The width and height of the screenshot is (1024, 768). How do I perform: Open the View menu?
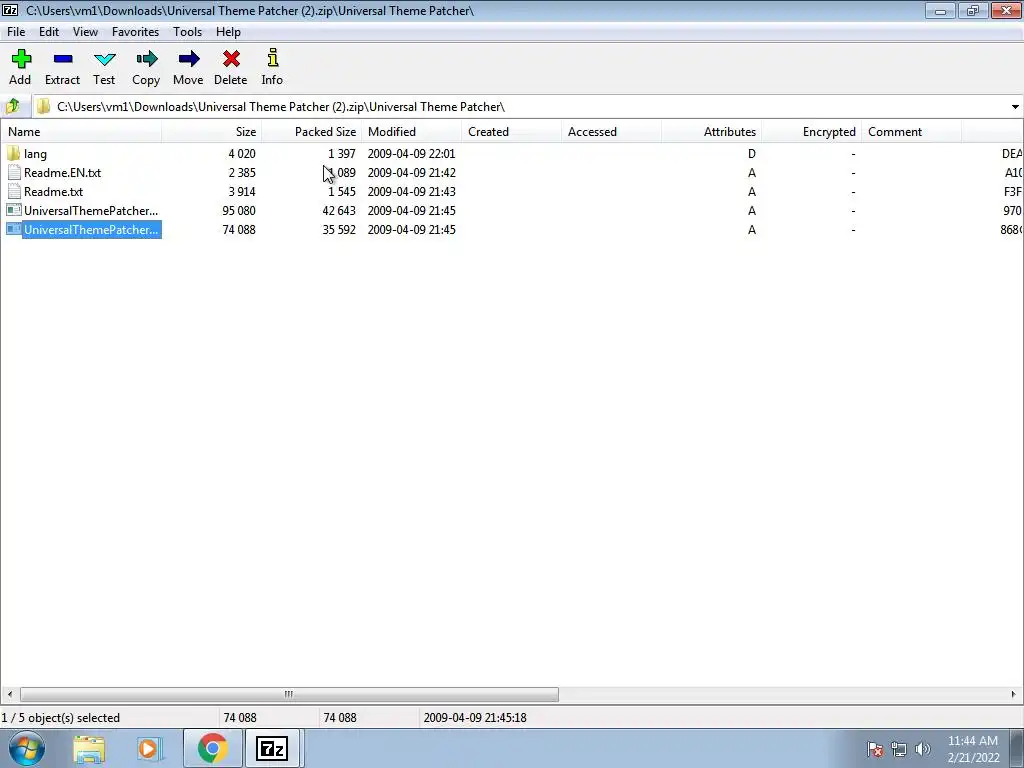85,31
